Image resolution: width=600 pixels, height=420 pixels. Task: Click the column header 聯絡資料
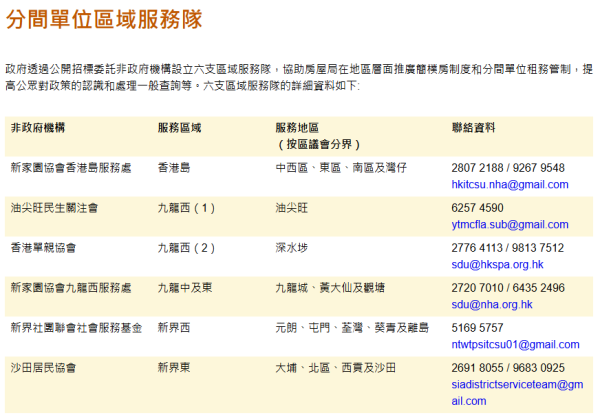pos(473,128)
